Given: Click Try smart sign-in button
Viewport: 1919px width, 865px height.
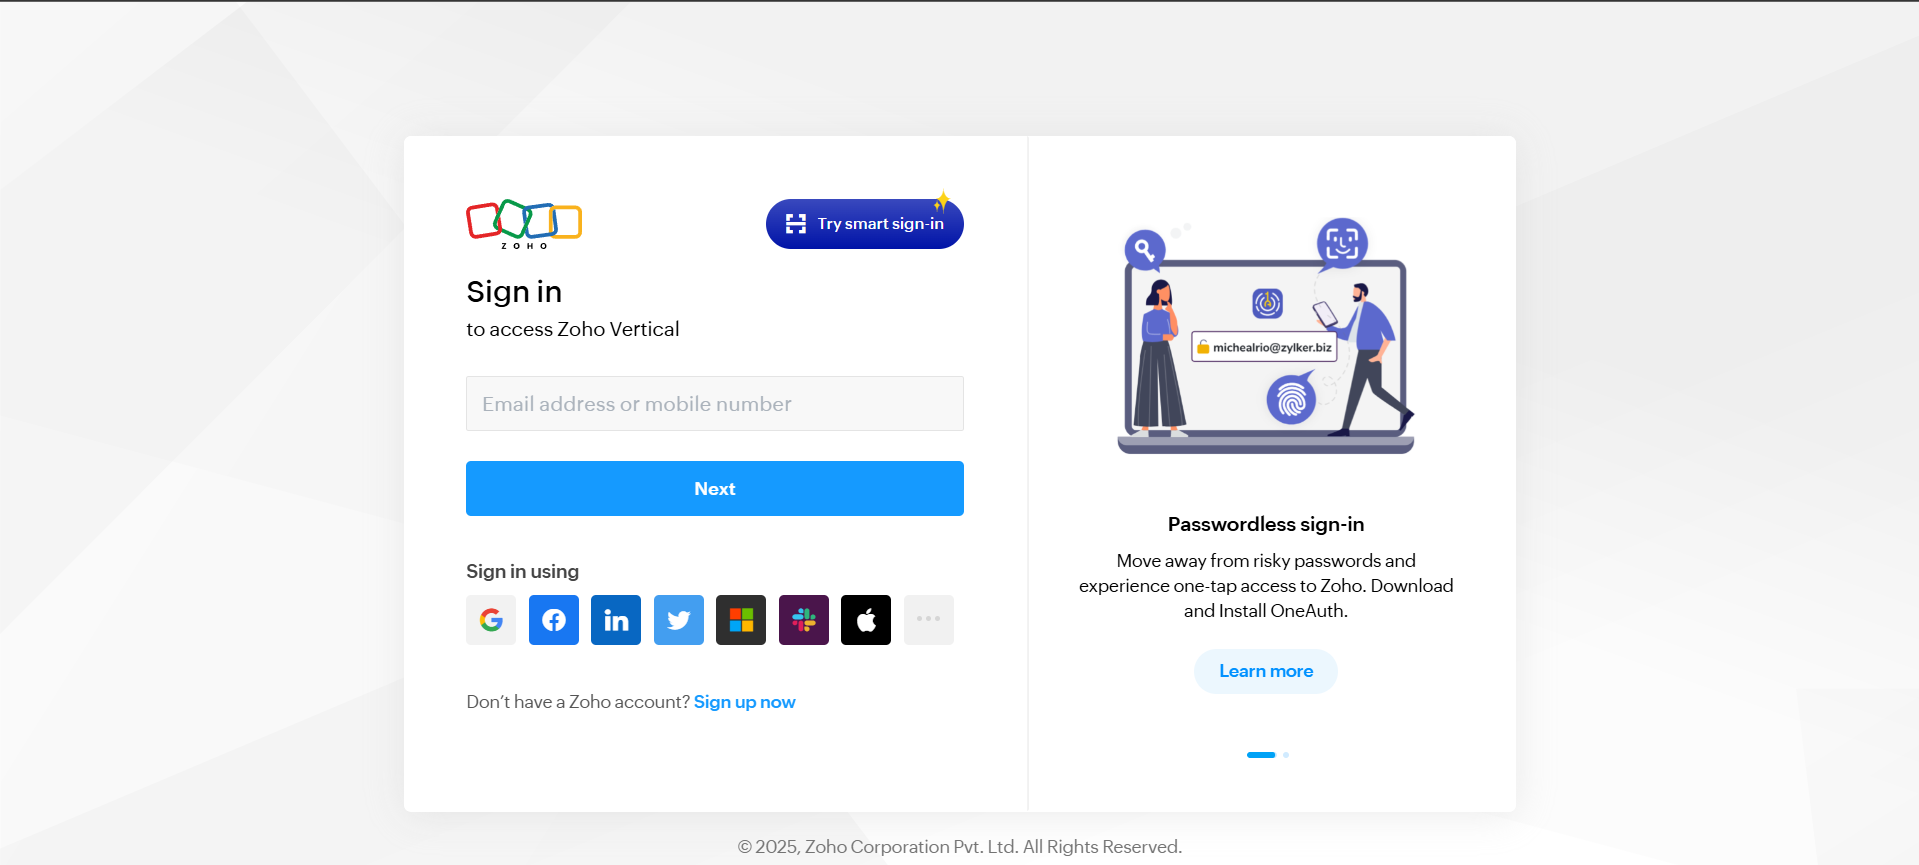Looking at the screenshot, I should pos(865,224).
